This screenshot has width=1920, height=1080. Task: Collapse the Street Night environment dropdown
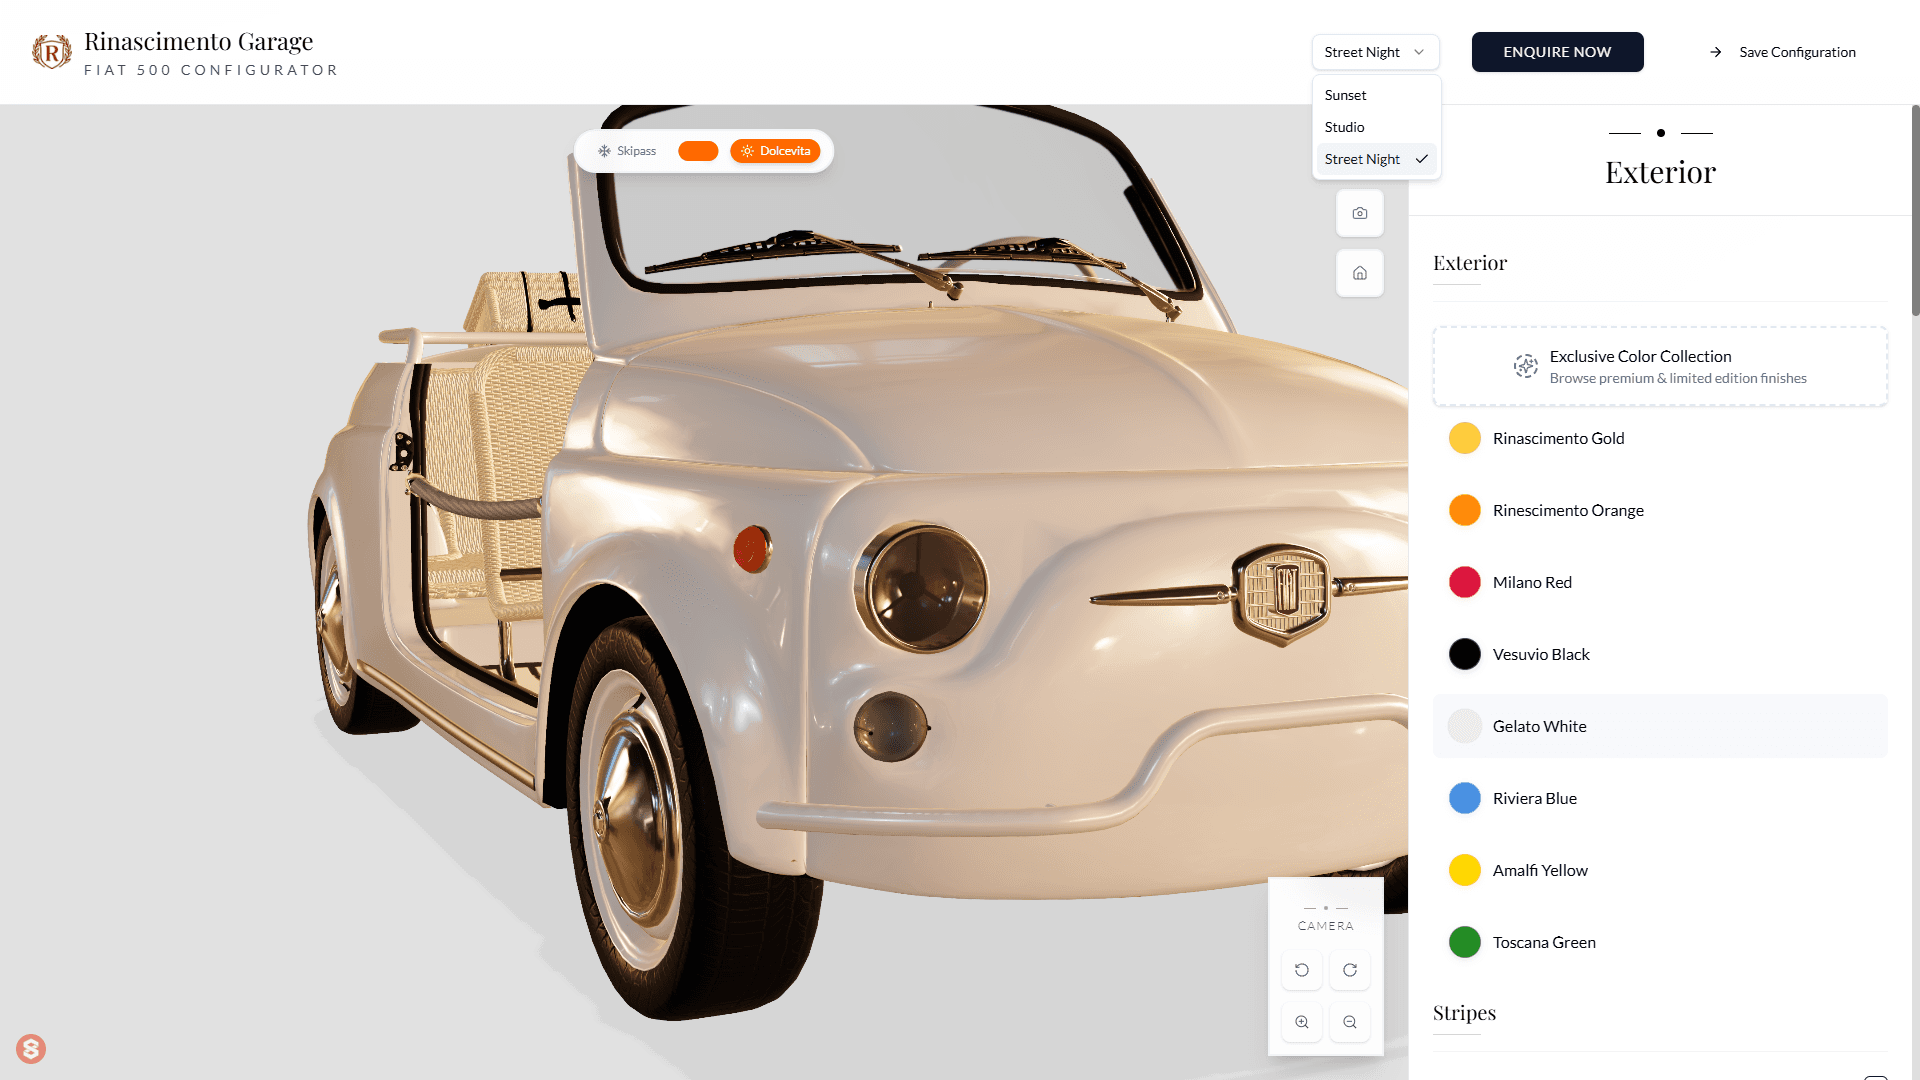click(1375, 52)
